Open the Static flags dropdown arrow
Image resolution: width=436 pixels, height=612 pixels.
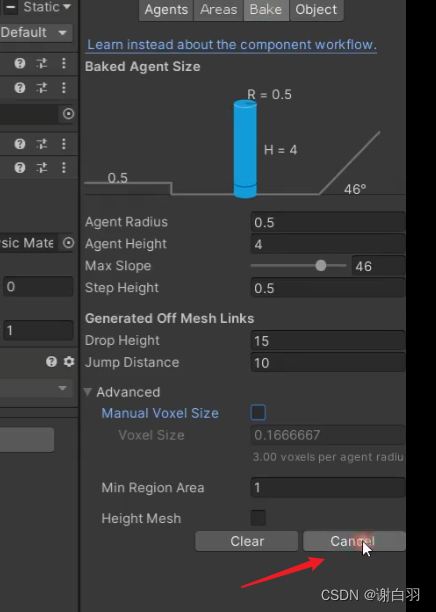point(67,7)
